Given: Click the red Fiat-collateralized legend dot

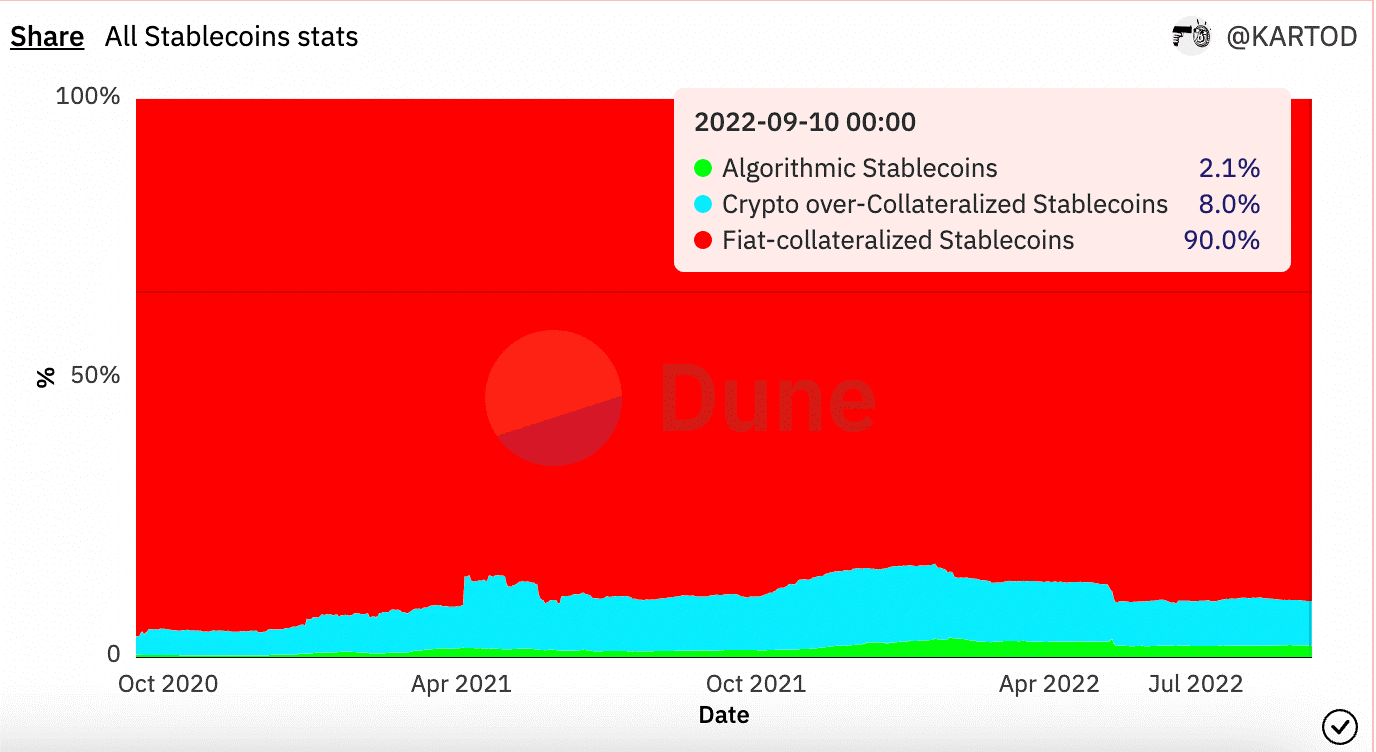Looking at the screenshot, I should pyautogui.click(x=703, y=241).
